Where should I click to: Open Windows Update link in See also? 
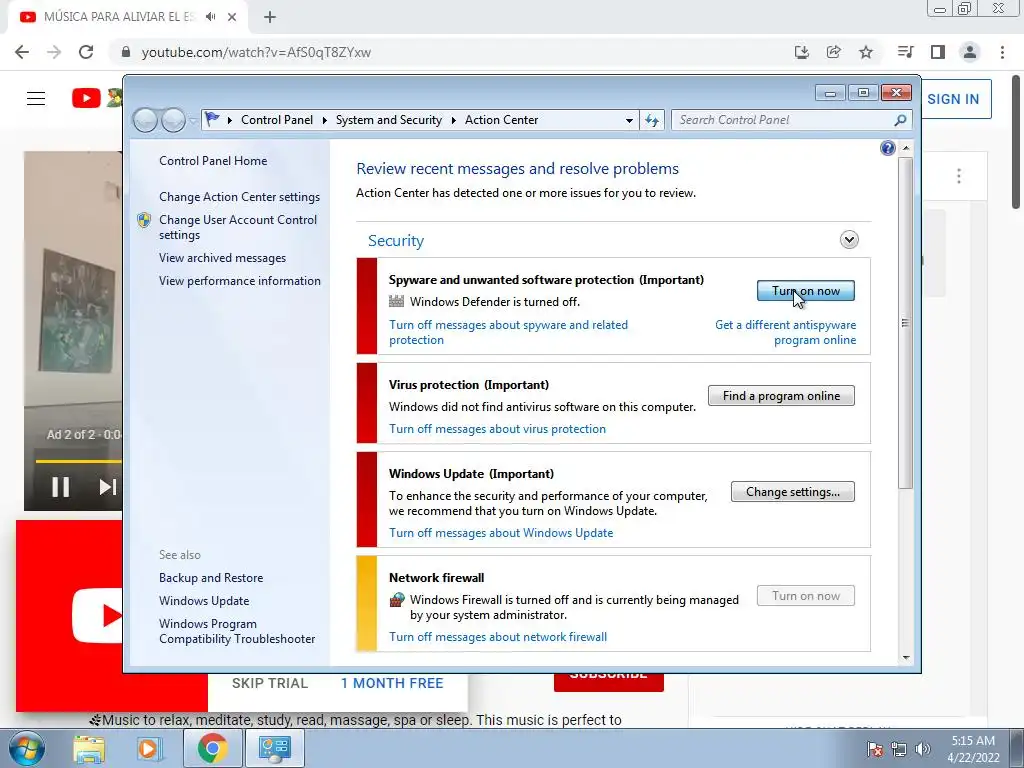click(204, 601)
